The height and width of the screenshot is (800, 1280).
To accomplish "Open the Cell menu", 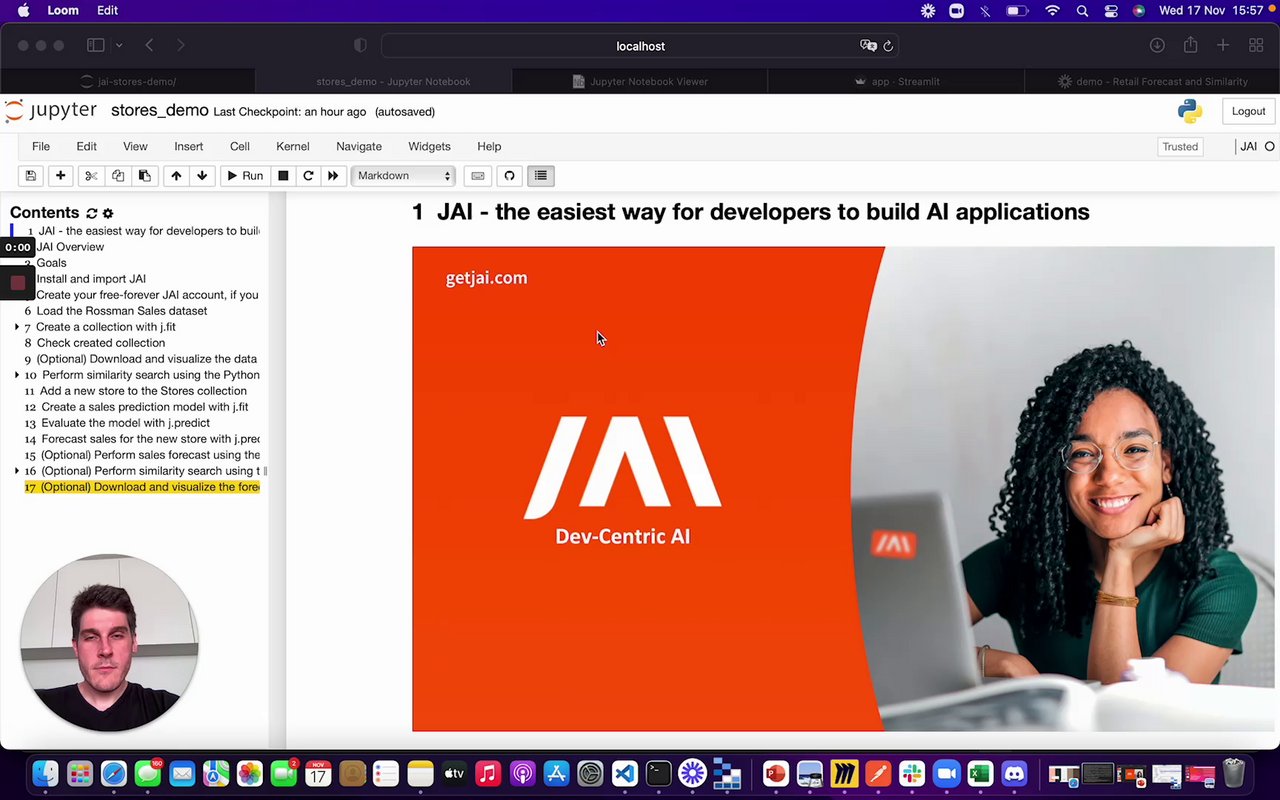I will coord(240,146).
